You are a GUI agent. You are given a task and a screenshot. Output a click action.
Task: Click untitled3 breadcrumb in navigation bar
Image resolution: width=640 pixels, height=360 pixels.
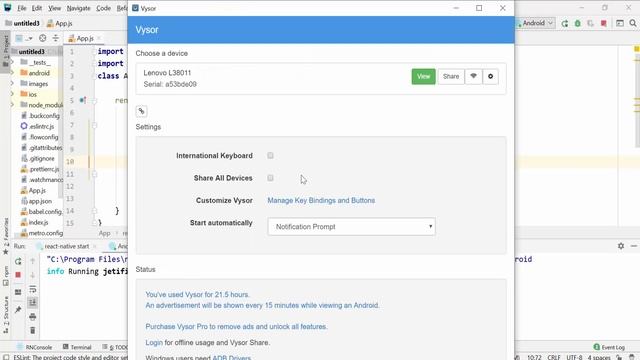(23, 23)
